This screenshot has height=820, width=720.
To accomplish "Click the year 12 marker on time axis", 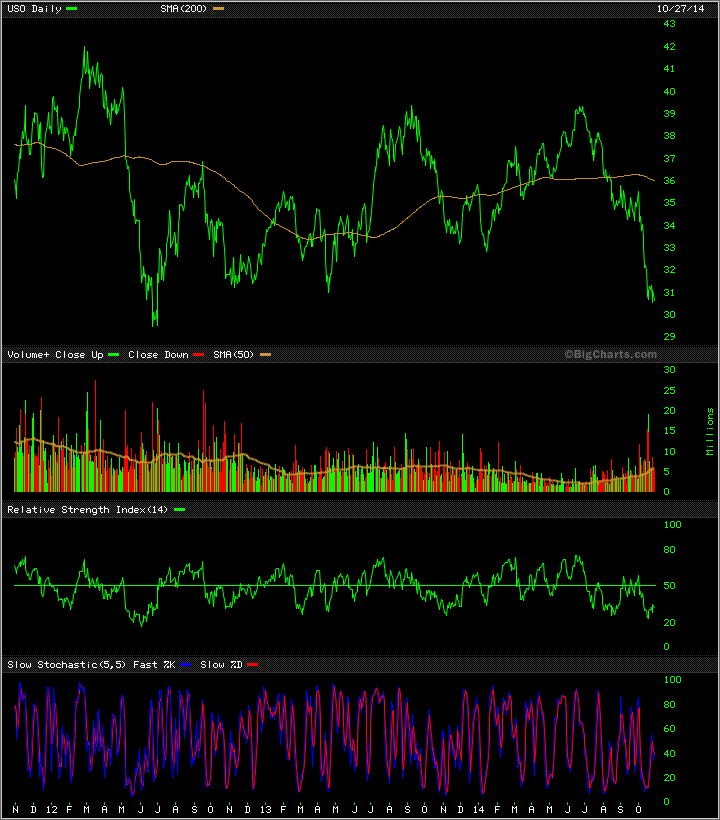I will [x=51, y=808].
